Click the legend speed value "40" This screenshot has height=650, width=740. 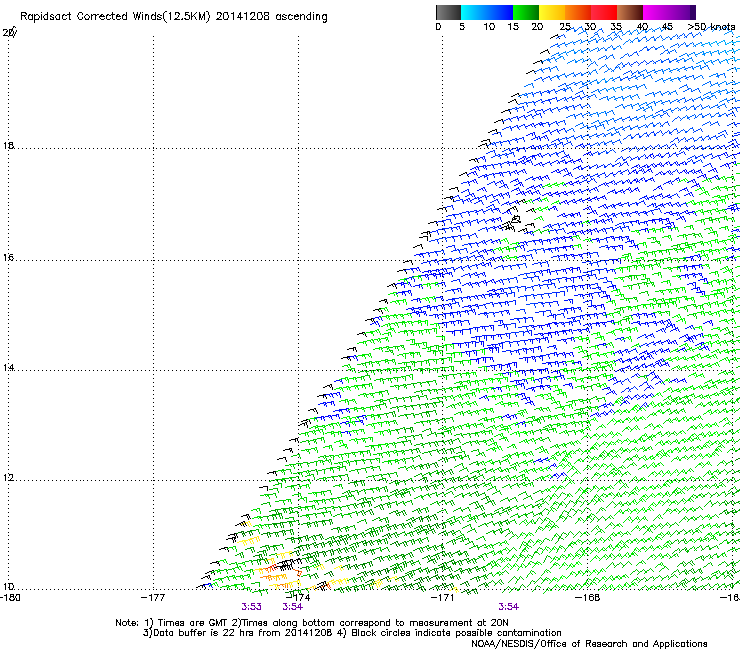(x=642, y=27)
